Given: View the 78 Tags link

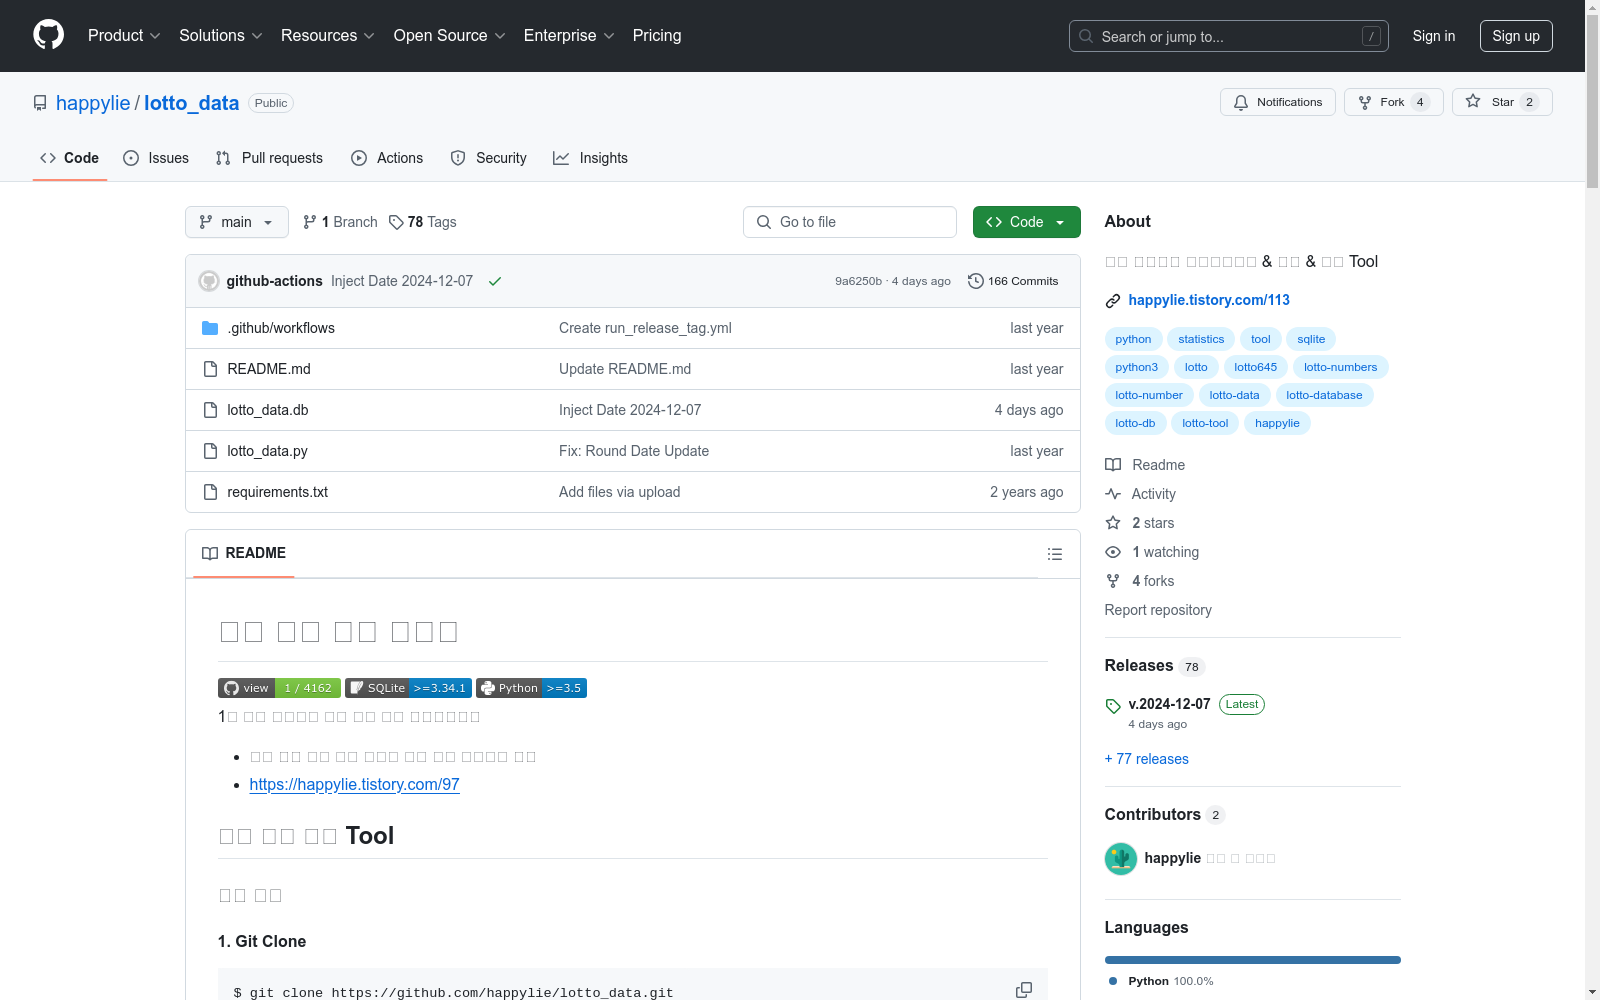Looking at the screenshot, I should coord(423,222).
